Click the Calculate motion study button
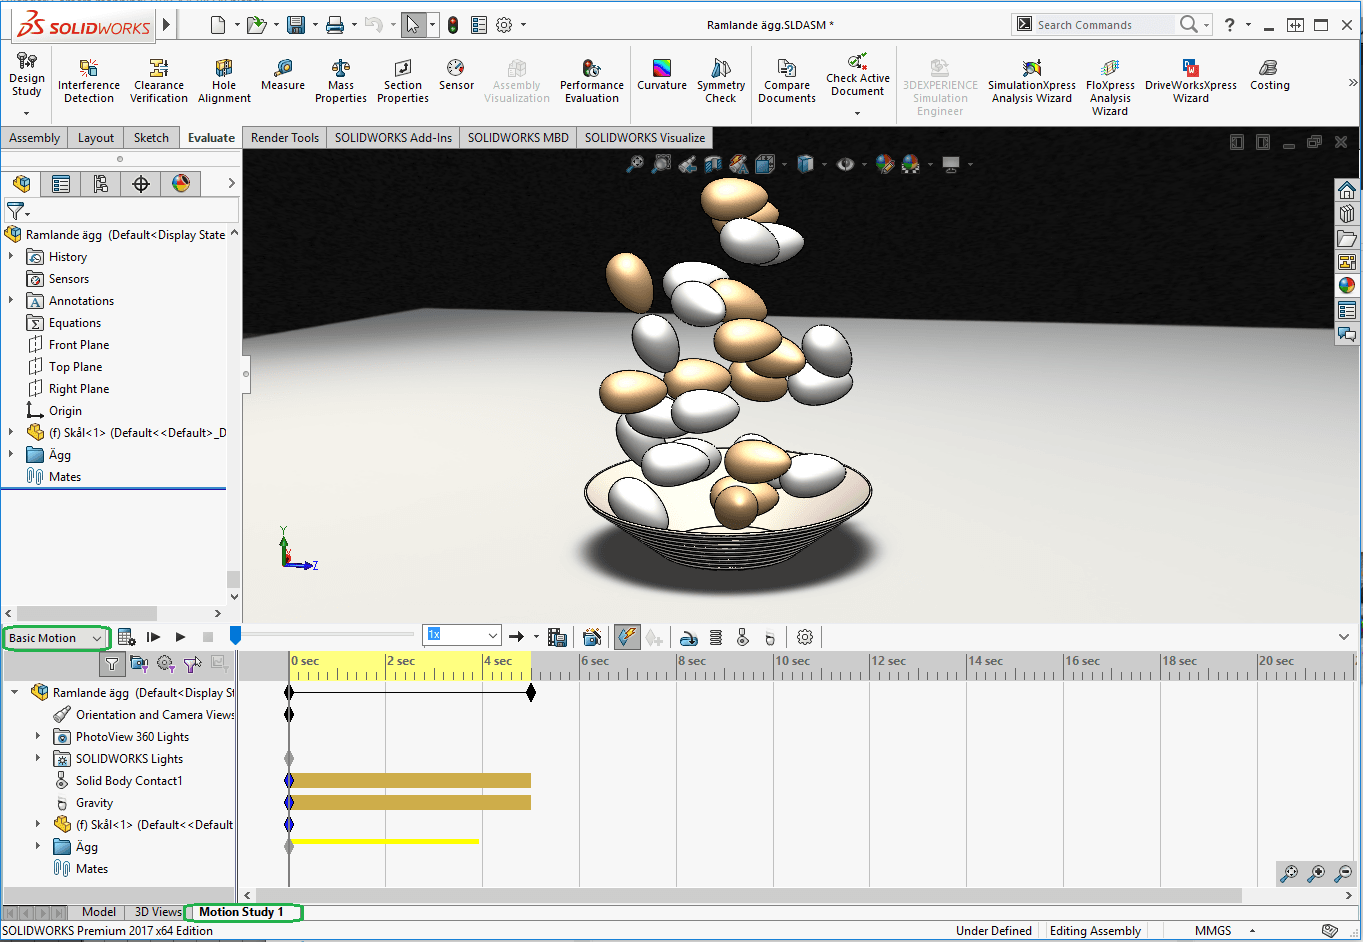 [126, 637]
